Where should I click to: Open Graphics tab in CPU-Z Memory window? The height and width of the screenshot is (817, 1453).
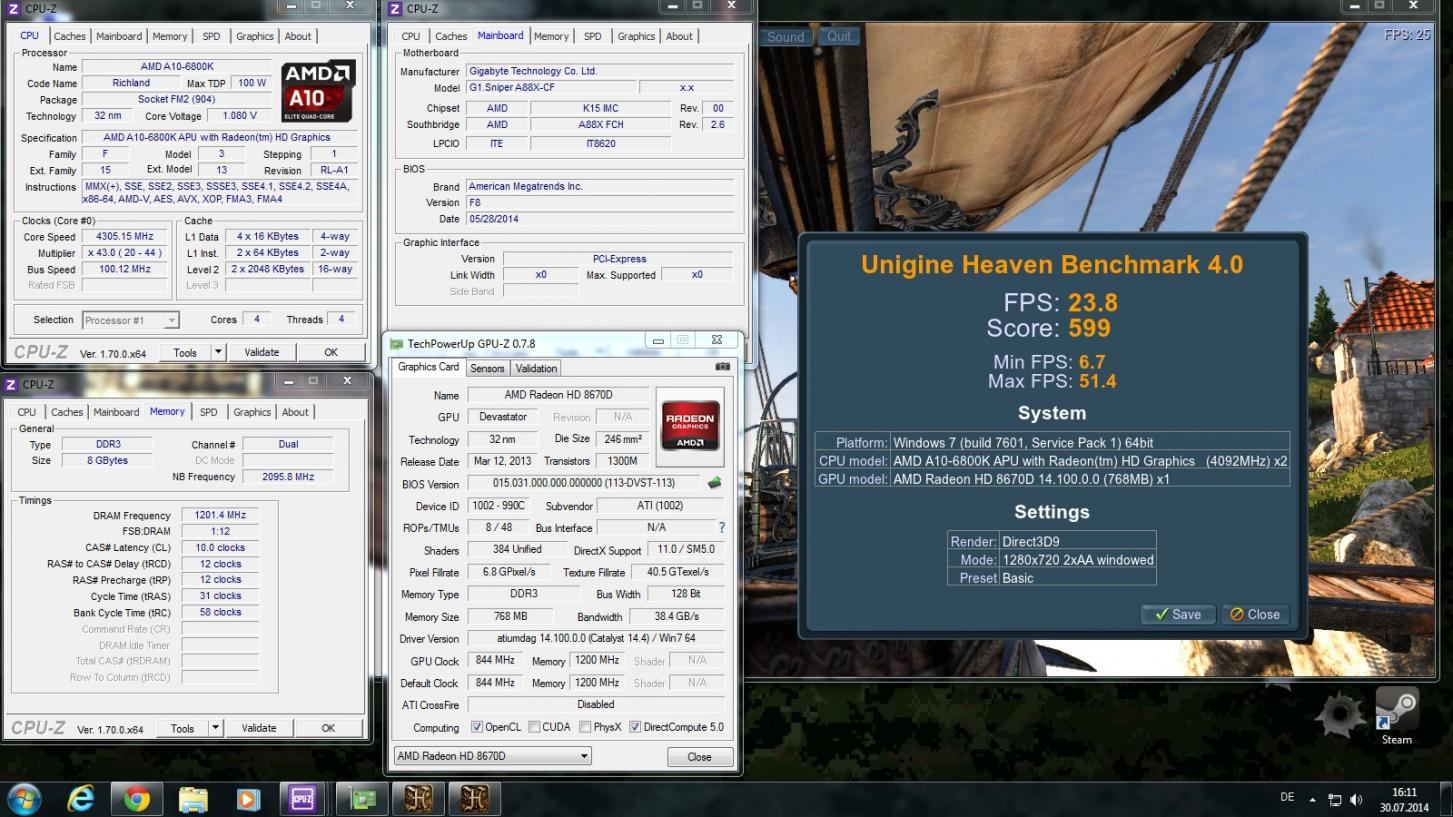(x=252, y=412)
